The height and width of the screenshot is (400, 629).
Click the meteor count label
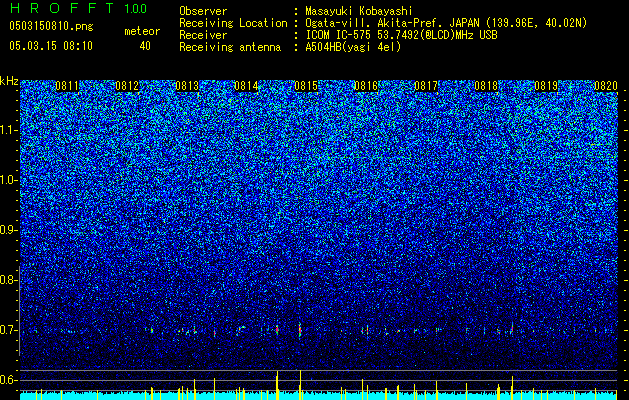(142, 31)
